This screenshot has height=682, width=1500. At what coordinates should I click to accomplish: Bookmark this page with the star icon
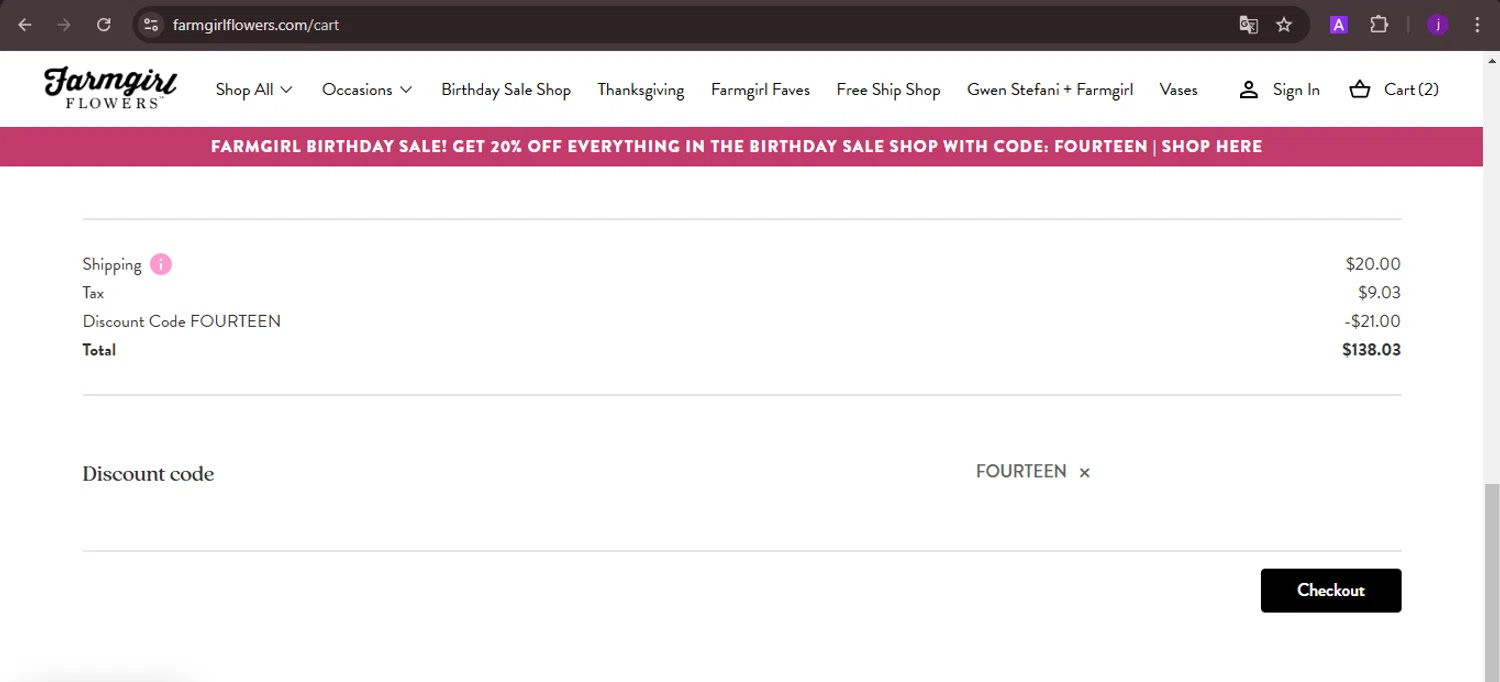1284,25
